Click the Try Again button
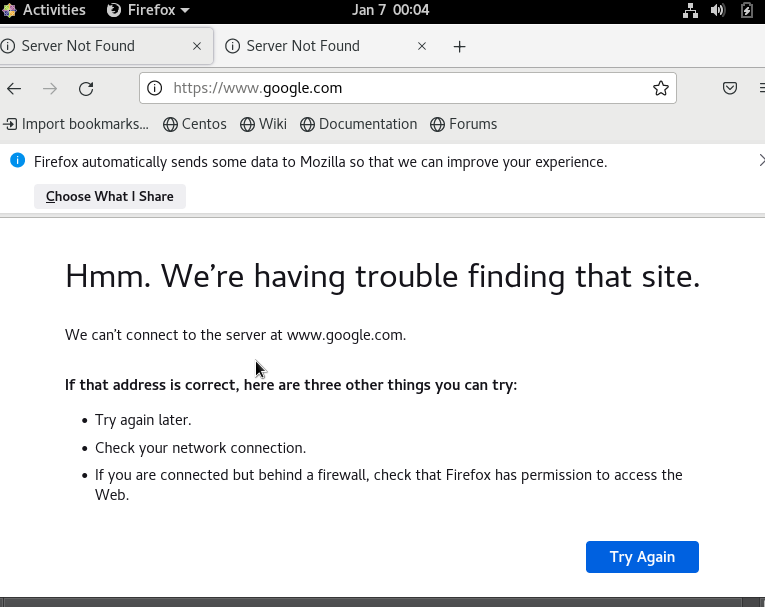Image resolution: width=765 pixels, height=607 pixels. pos(642,557)
